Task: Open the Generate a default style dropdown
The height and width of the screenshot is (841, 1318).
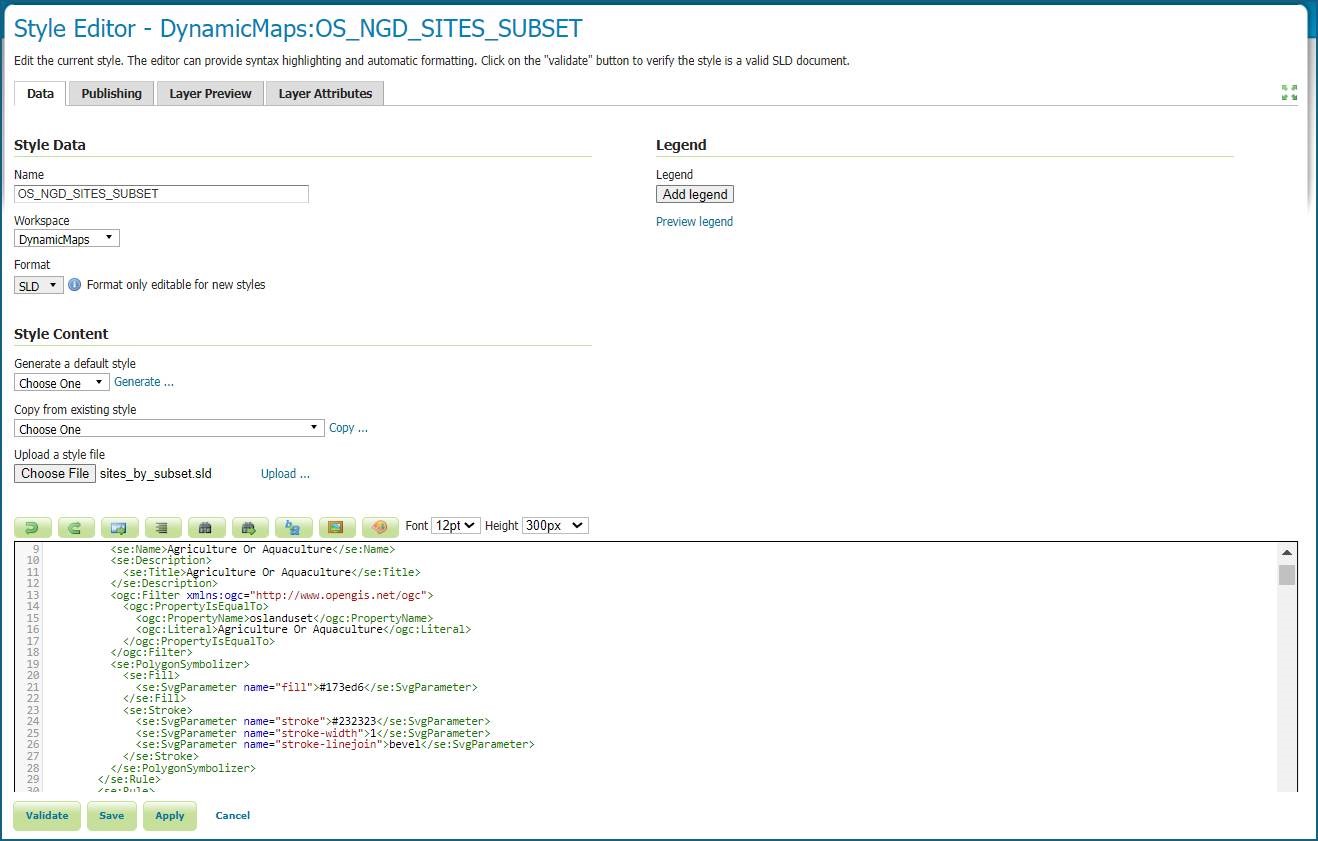Action: [x=61, y=383]
